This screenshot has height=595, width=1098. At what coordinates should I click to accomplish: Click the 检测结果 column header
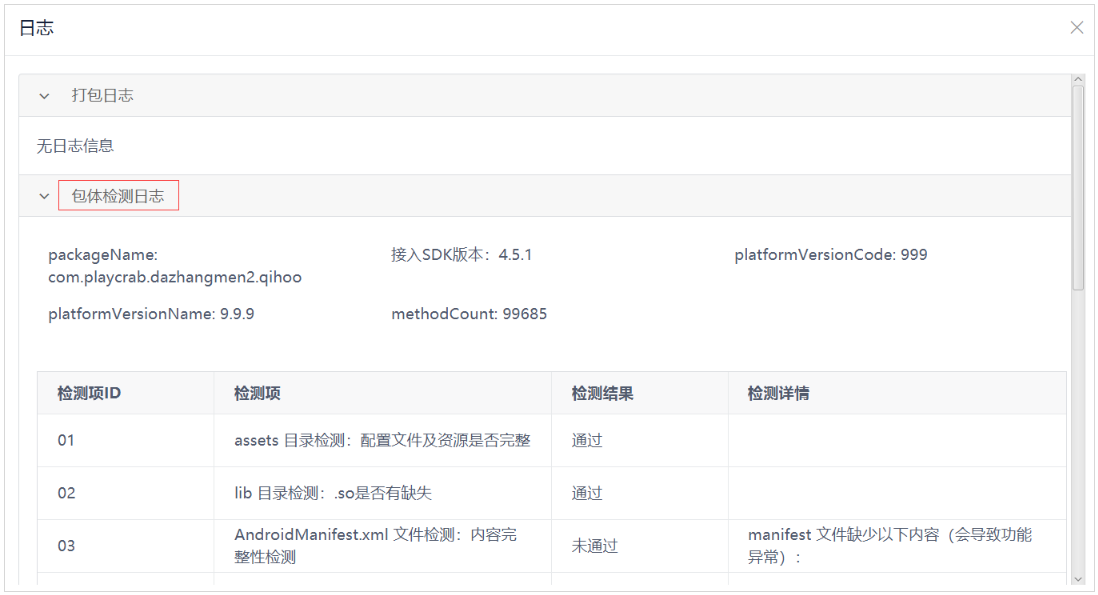(602, 393)
